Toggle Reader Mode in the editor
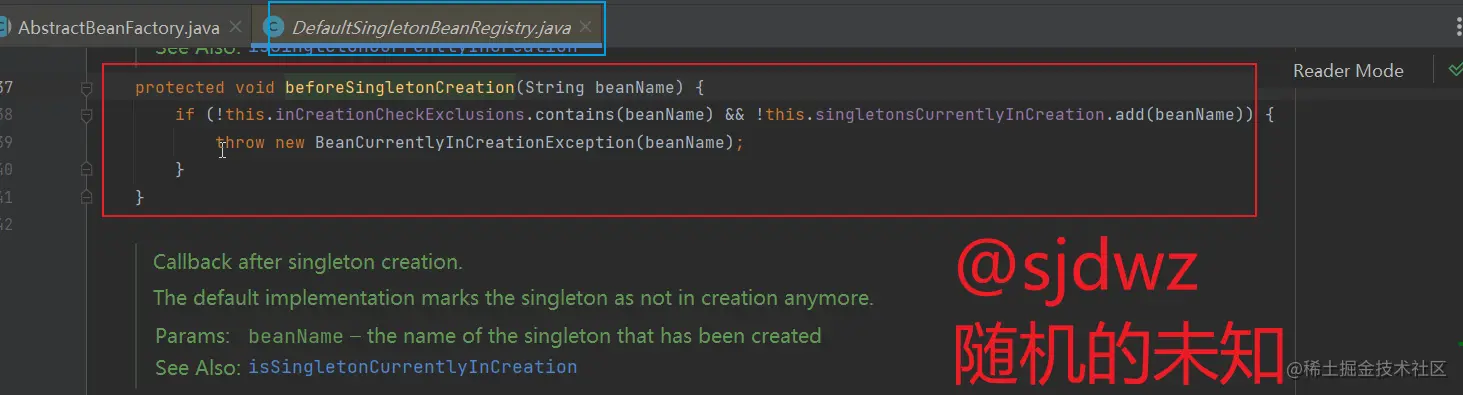This screenshot has width=1463, height=395. pos(1348,71)
